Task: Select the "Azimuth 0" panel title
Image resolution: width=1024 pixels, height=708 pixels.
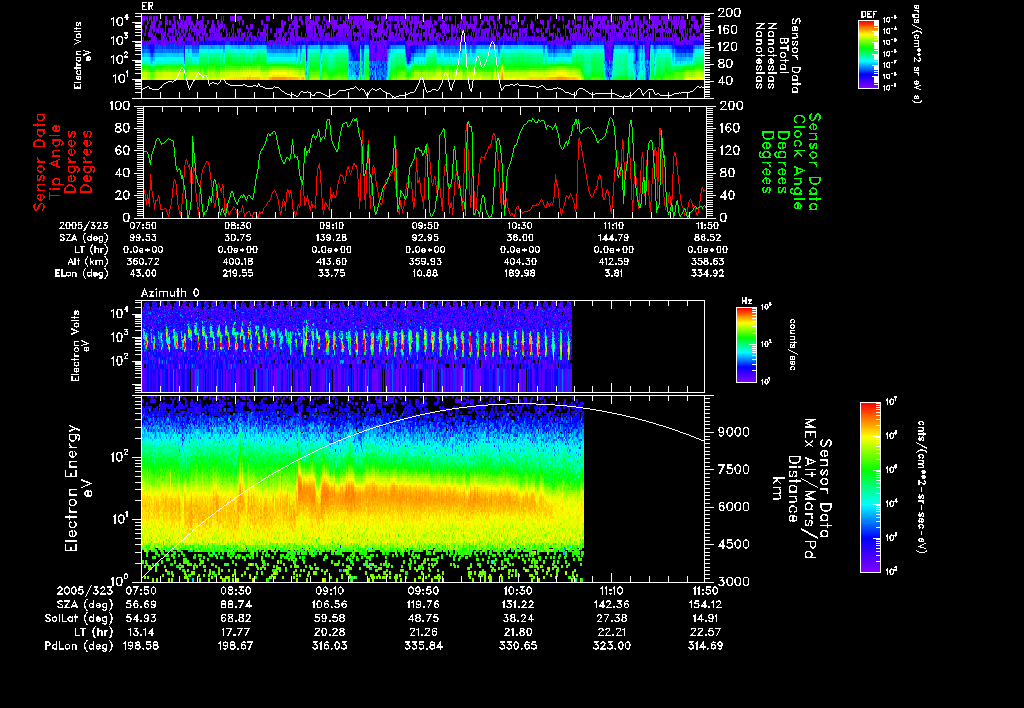Action: pos(170,293)
